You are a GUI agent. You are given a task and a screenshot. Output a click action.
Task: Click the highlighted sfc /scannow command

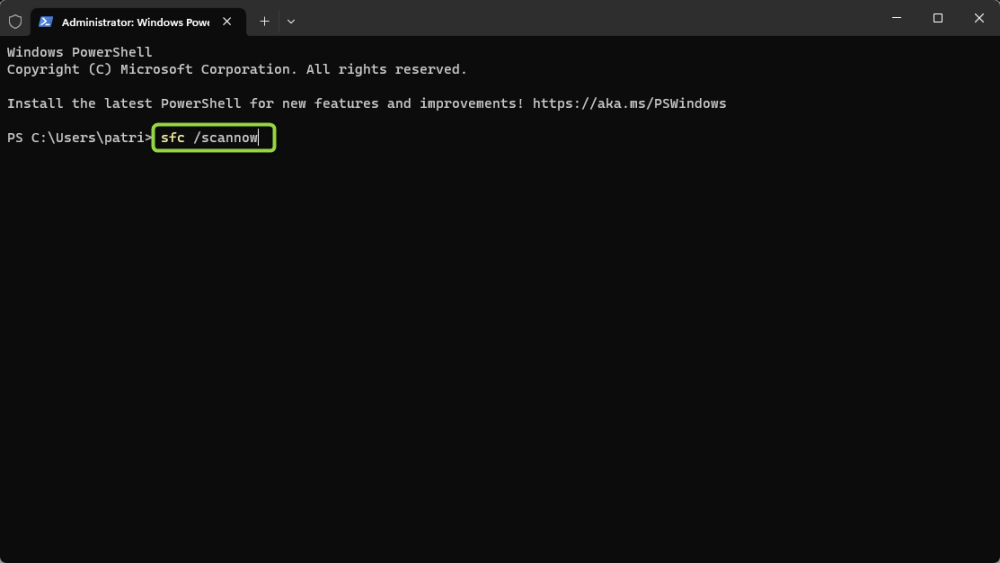[x=214, y=137]
